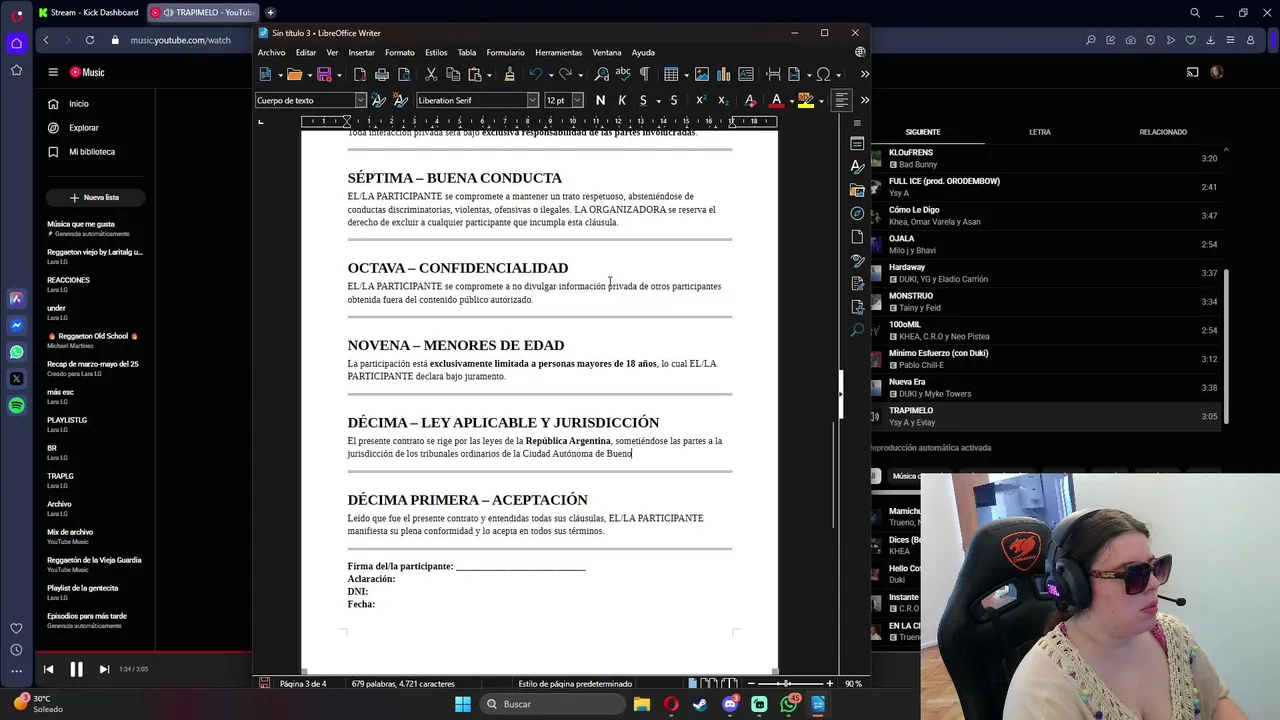1280x720 pixels.
Task: Switch to LETRA tab in YouTube Music
Action: (x=1040, y=132)
